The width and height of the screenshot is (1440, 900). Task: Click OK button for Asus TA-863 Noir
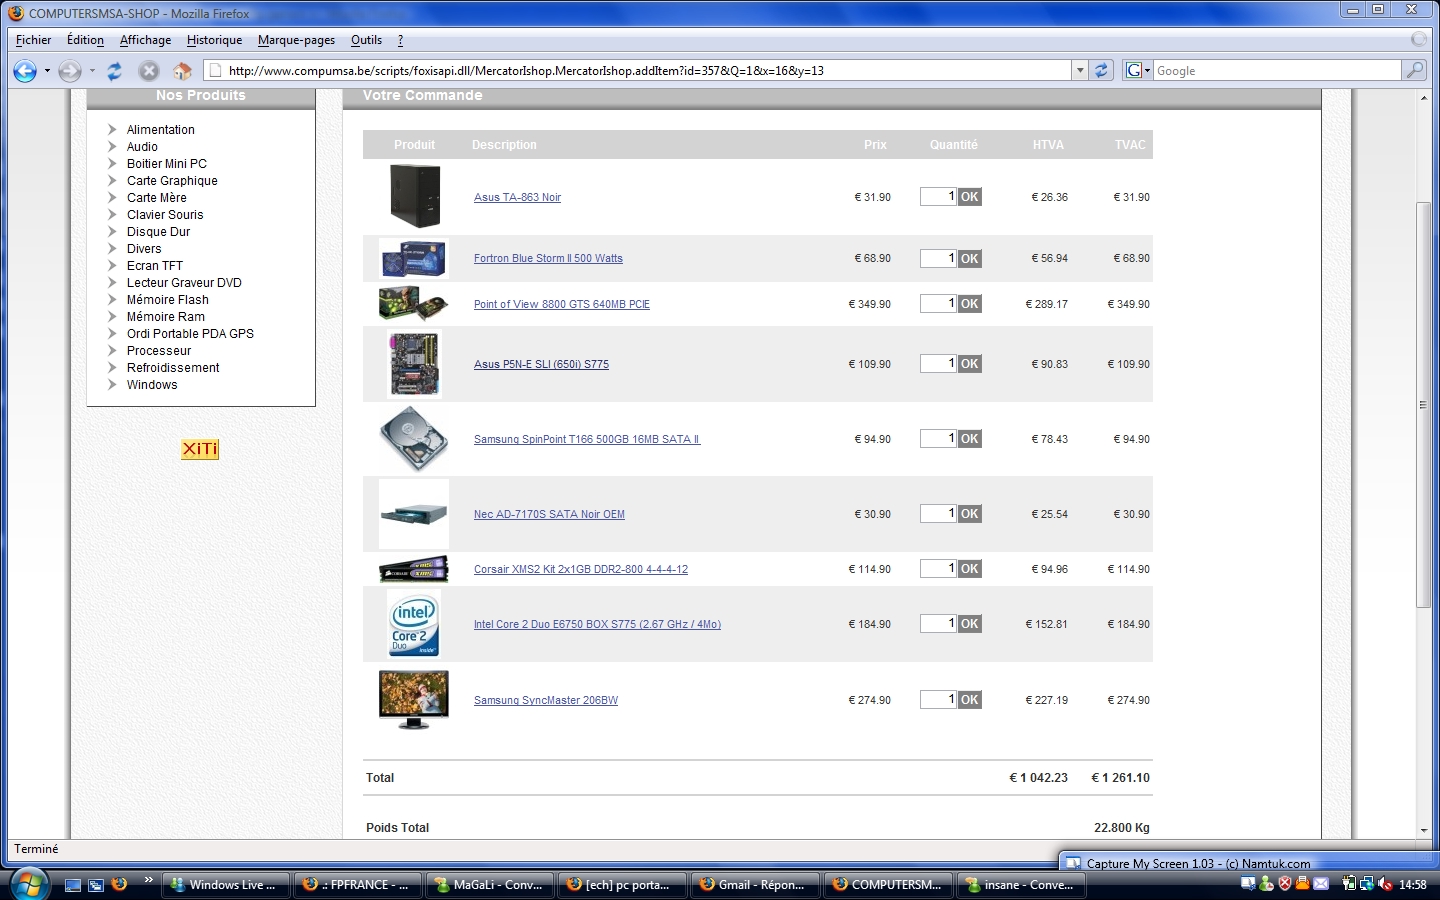[969, 197]
